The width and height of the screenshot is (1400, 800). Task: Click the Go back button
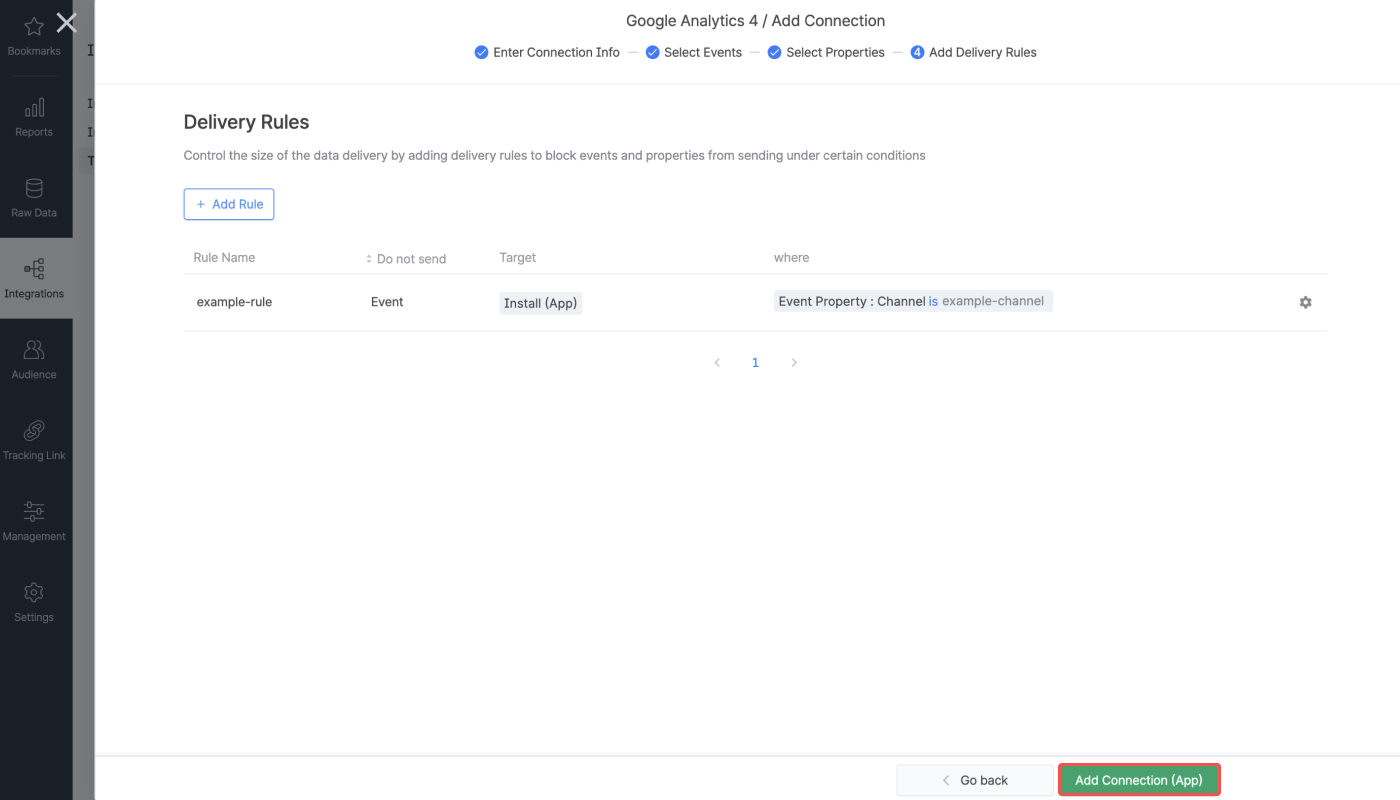[x=975, y=780]
